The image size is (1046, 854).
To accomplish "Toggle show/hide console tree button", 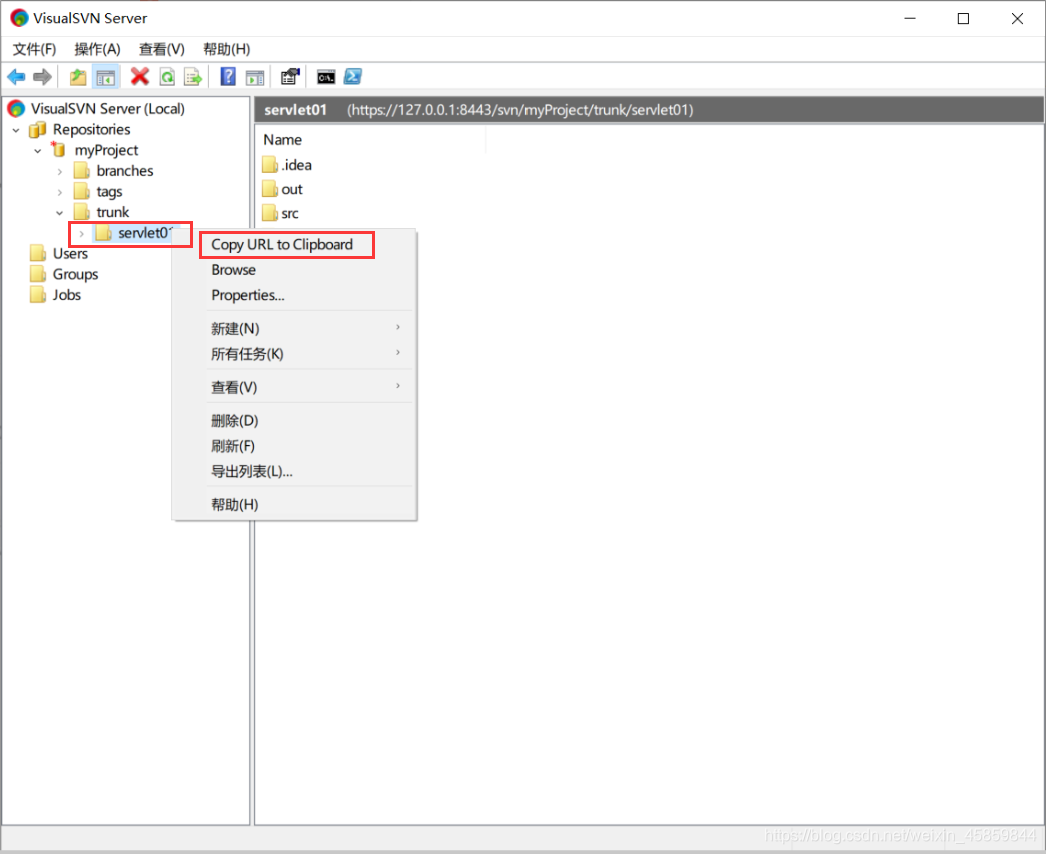I will pos(105,77).
